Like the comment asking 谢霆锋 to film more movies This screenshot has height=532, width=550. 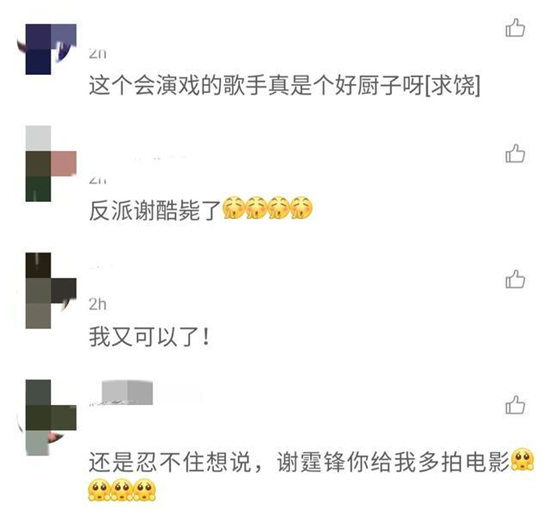[515, 405]
